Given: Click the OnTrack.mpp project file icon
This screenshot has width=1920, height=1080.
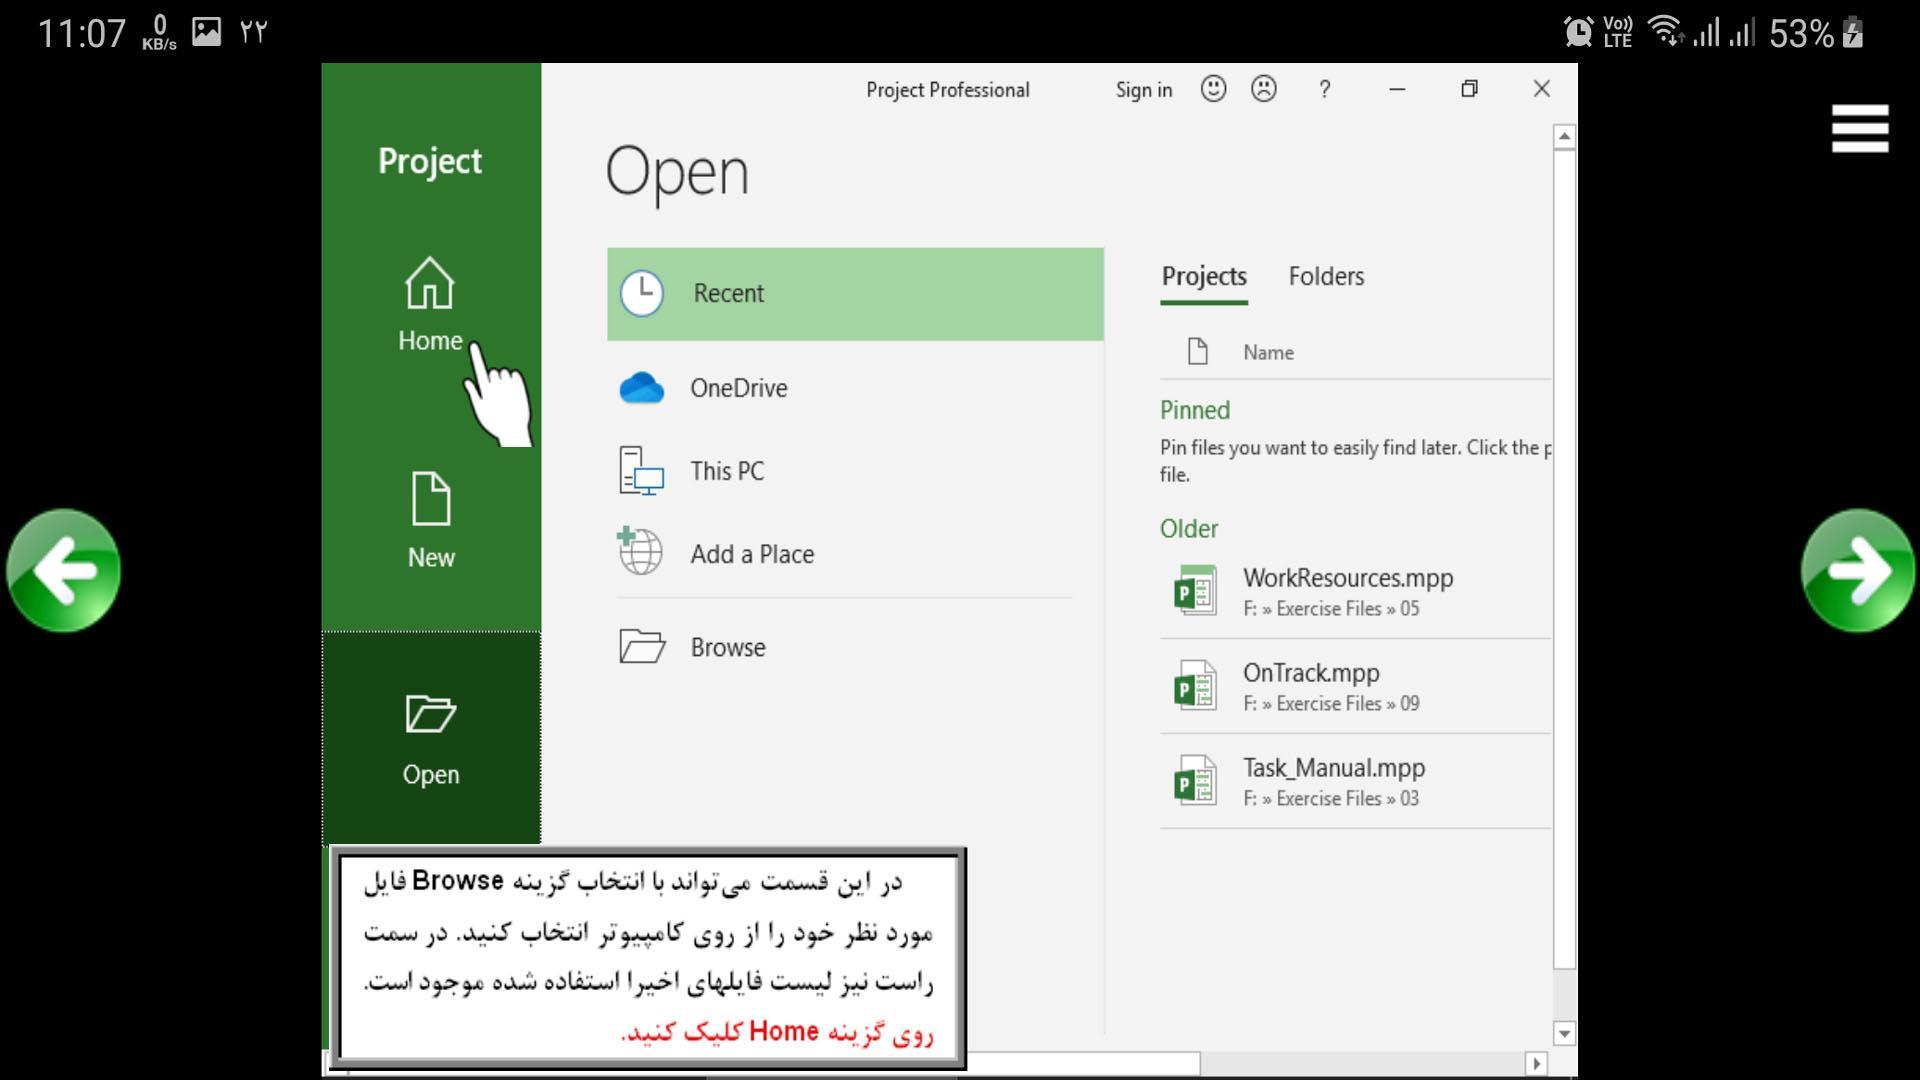Looking at the screenshot, I should (1196, 685).
